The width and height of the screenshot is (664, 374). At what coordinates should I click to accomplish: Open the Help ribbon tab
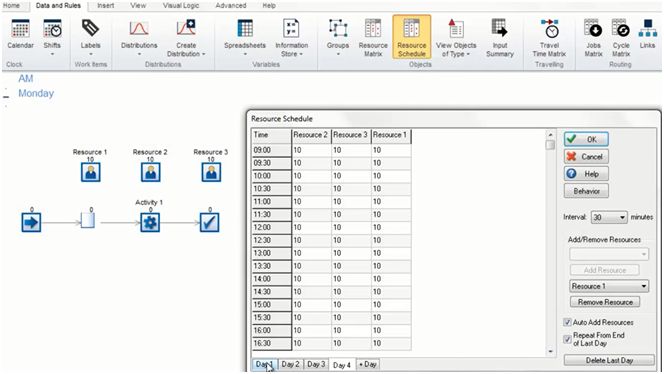(269, 6)
